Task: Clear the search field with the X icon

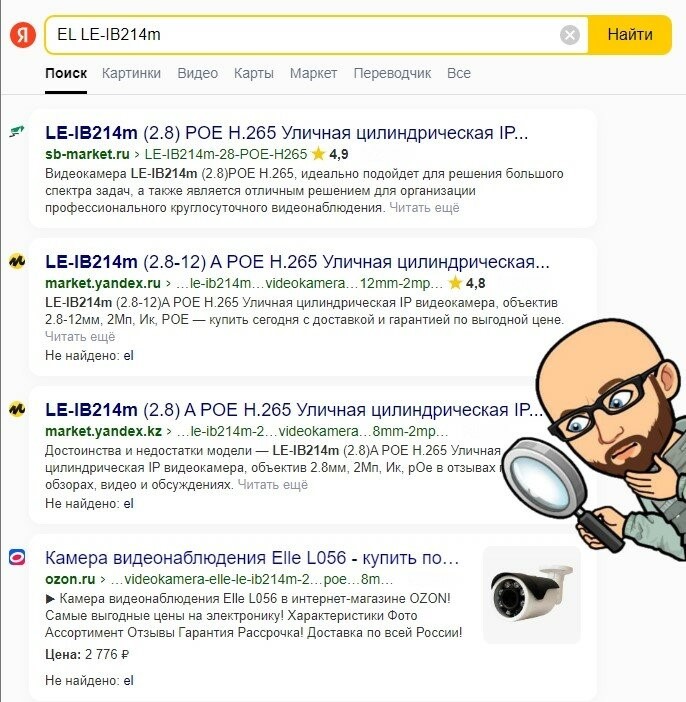Action: coord(570,34)
